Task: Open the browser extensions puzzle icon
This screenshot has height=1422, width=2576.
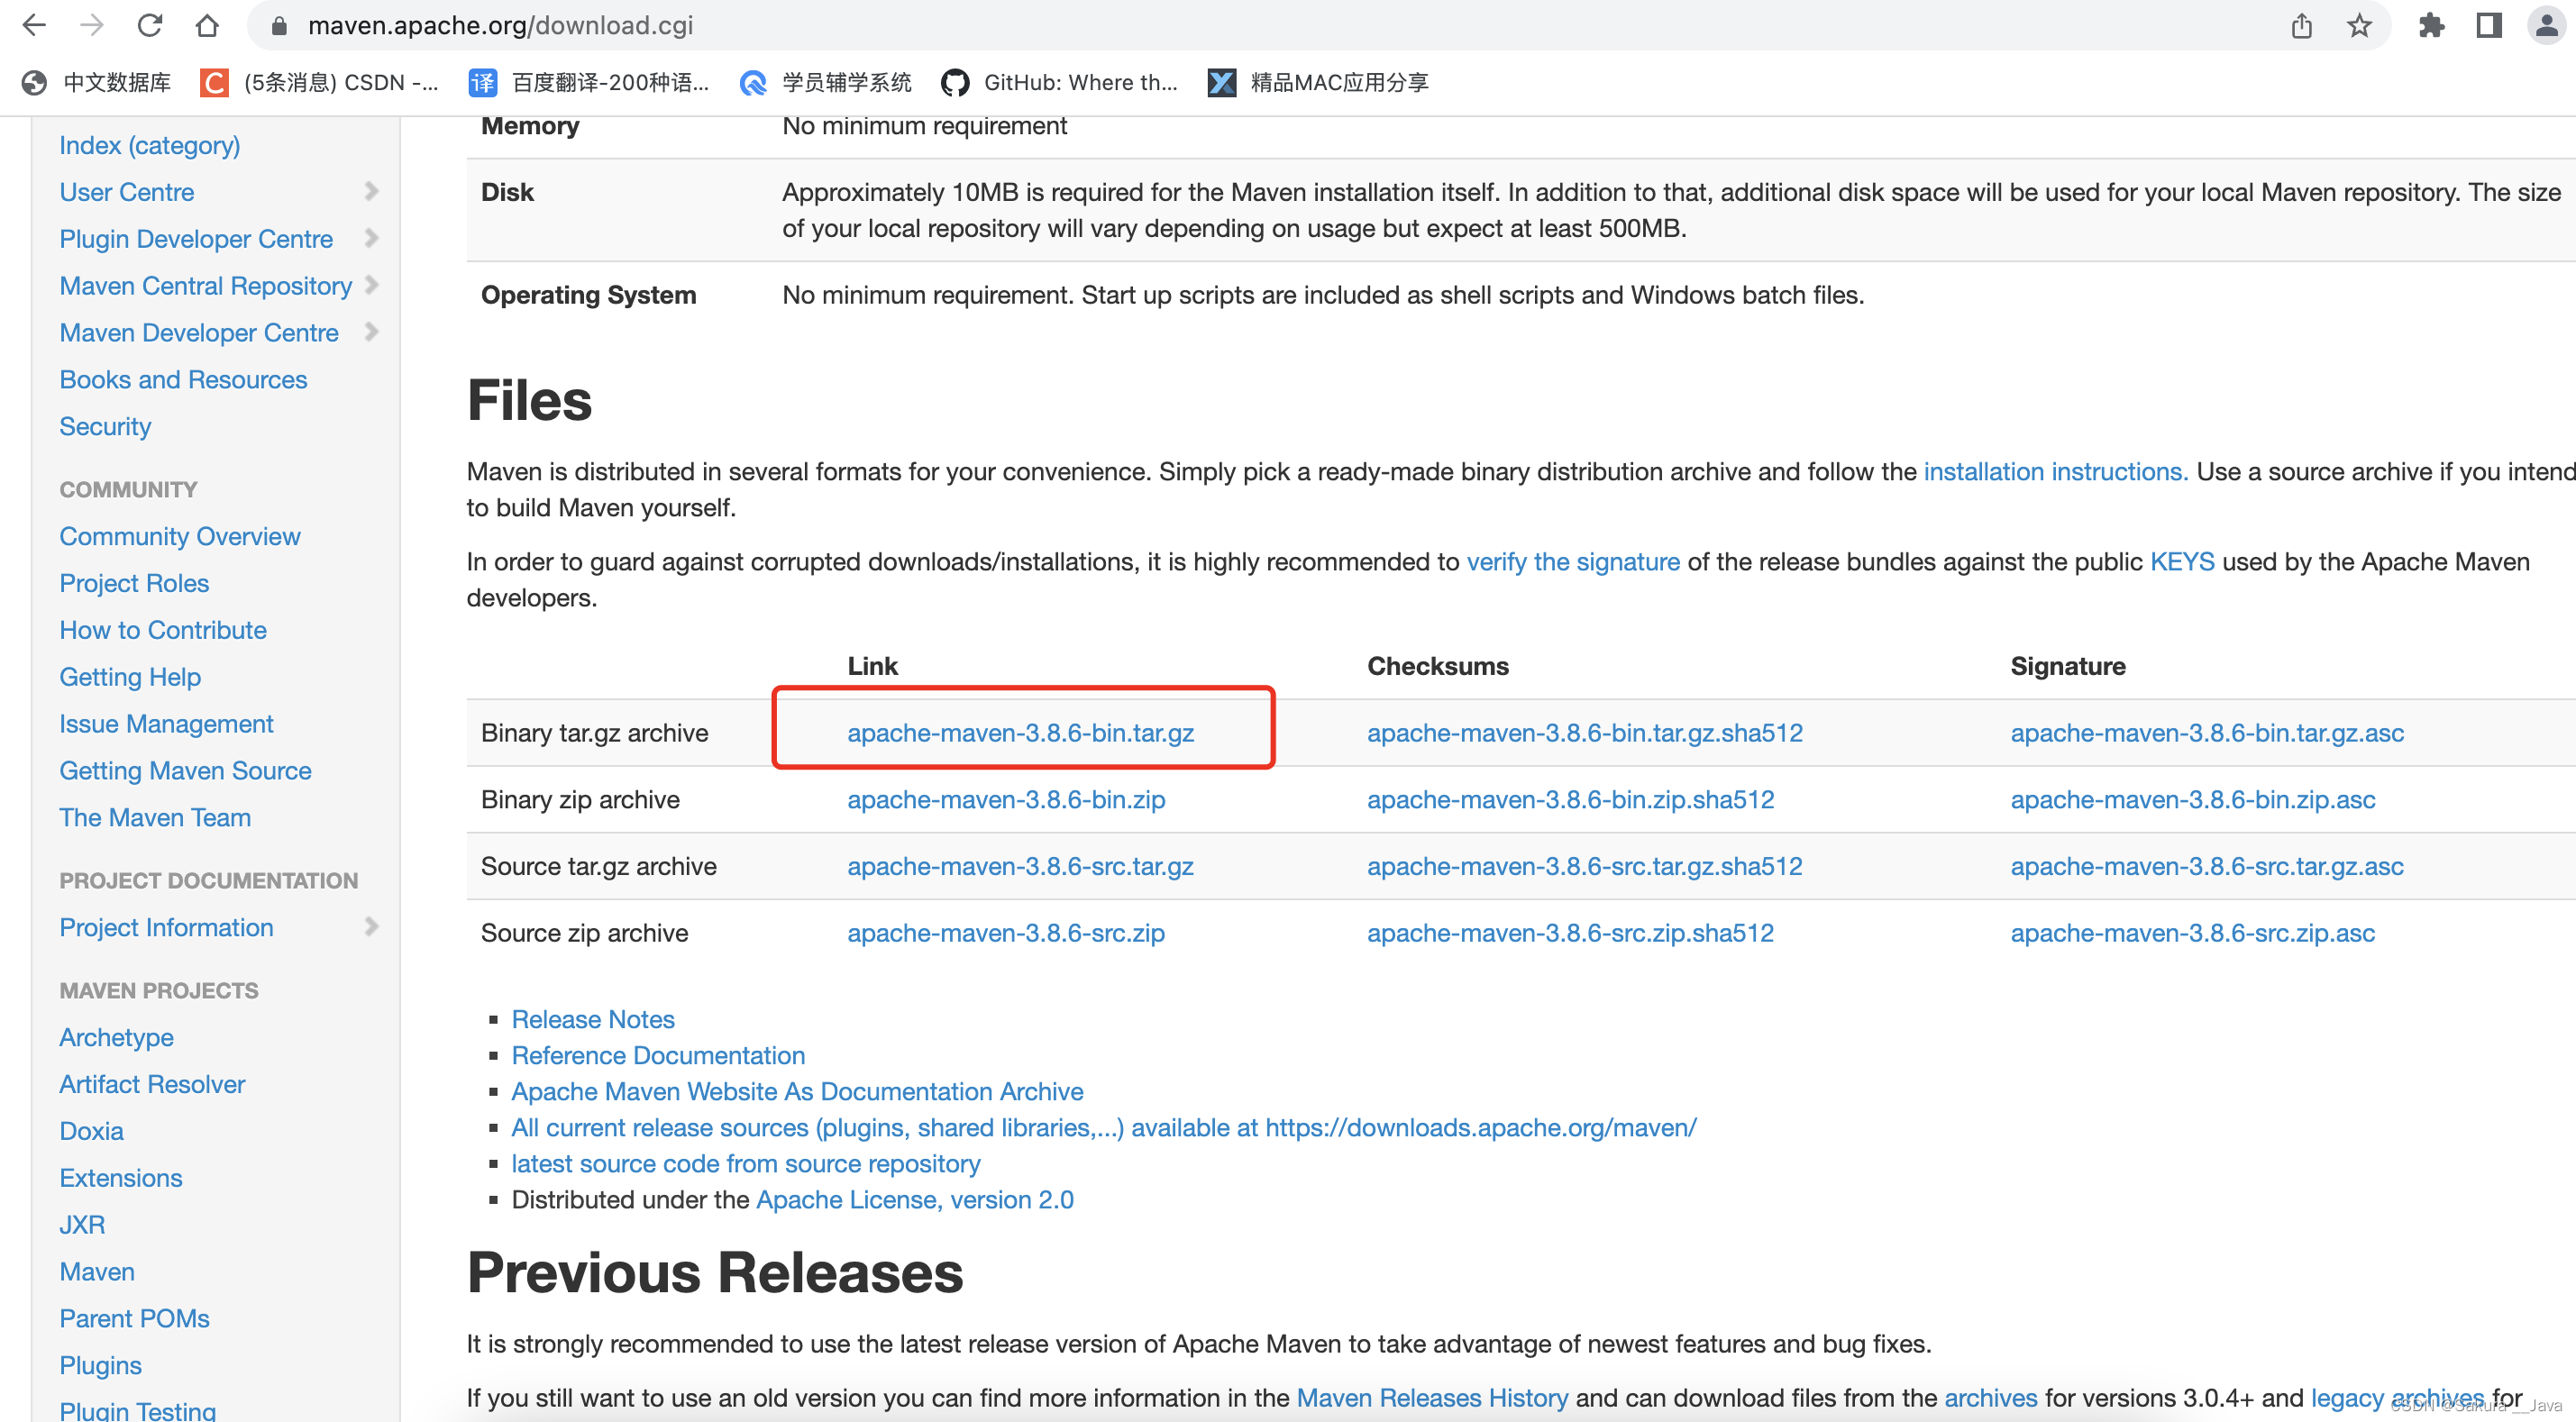Action: click(2432, 25)
